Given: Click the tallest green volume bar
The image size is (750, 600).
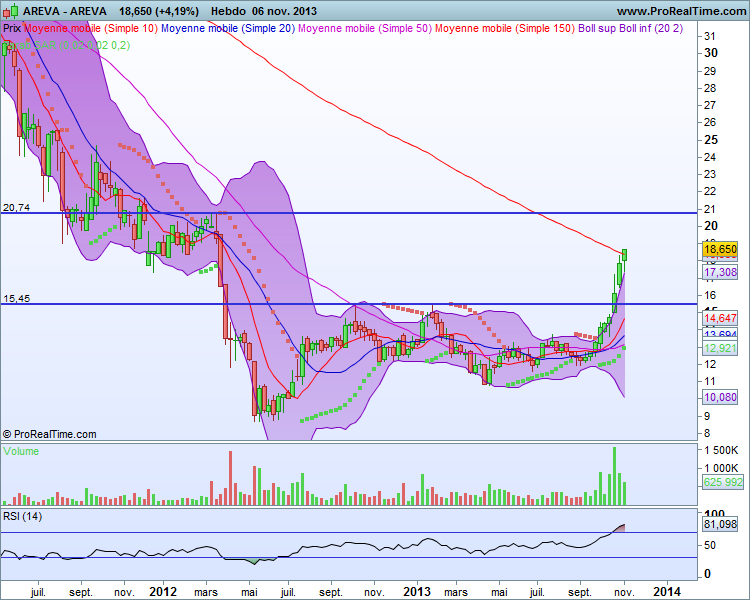Looking at the screenshot, I should click(x=614, y=476).
